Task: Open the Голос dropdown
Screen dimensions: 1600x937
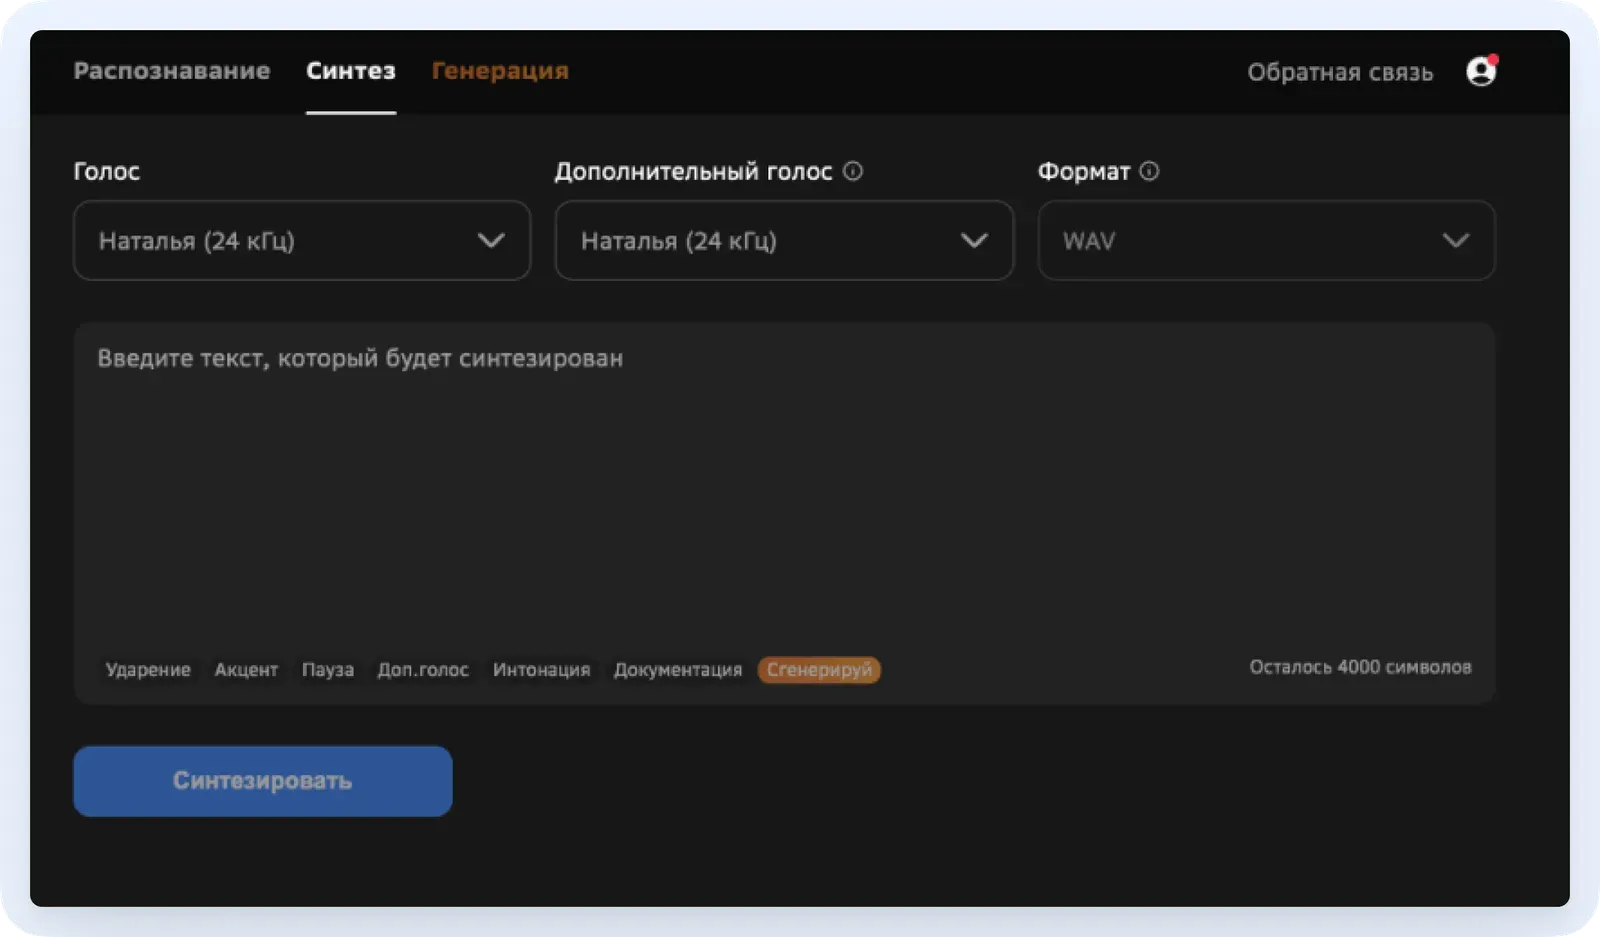Action: pos(302,240)
